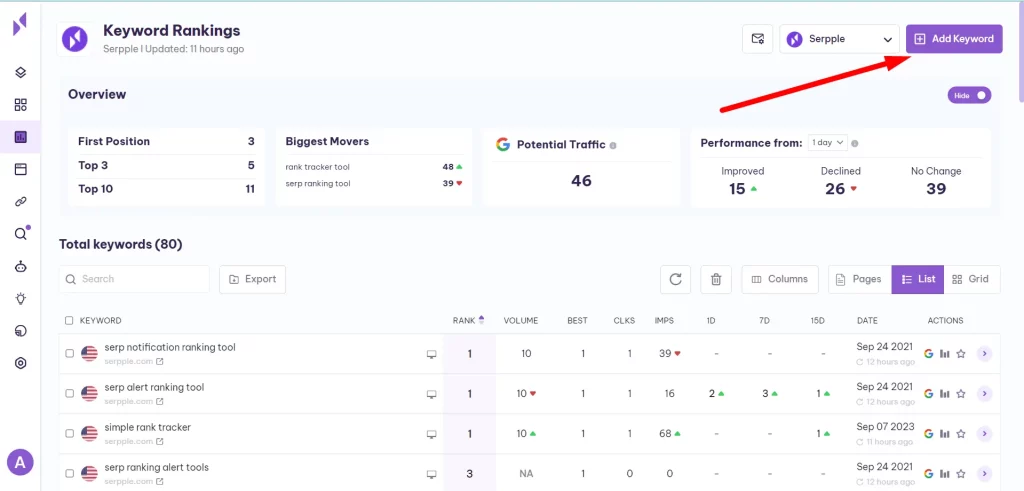Click the refresh keywords icon button
Viewport: 1024px width, 491px height.
pos(675,279)
